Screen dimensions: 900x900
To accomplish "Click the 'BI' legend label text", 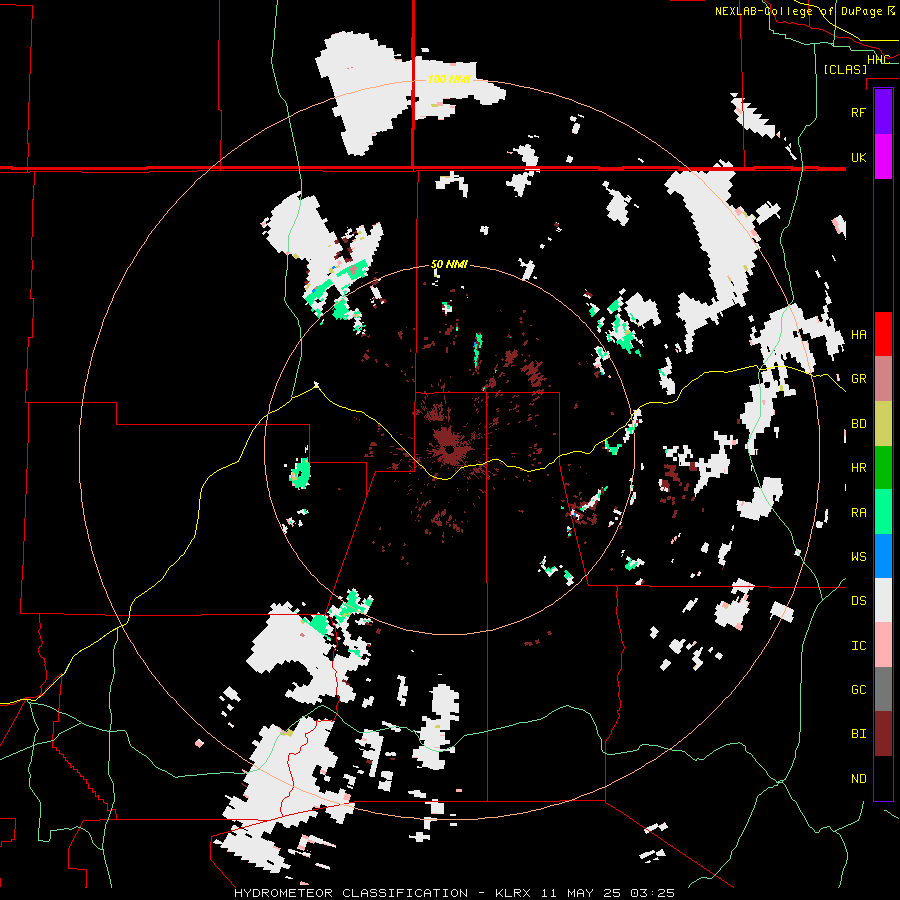I will 858,734.
